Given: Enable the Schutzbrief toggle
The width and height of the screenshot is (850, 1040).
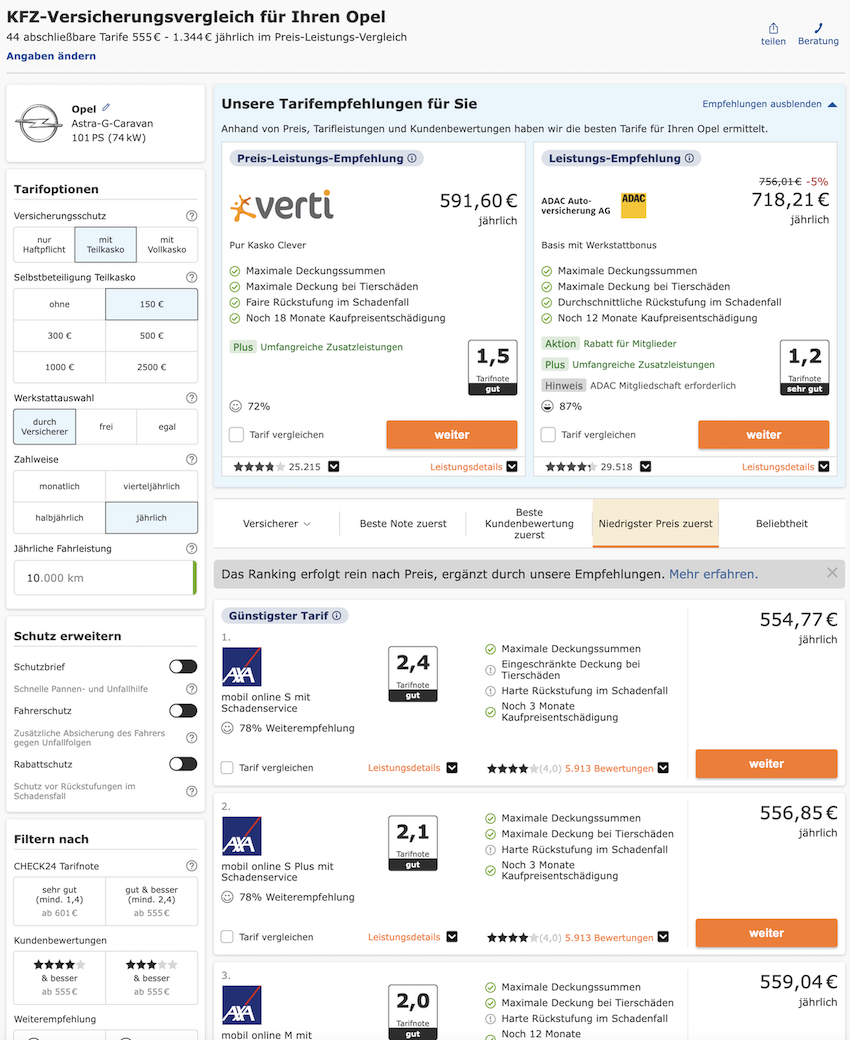Looking at the screenshot, I should point(183,667).
